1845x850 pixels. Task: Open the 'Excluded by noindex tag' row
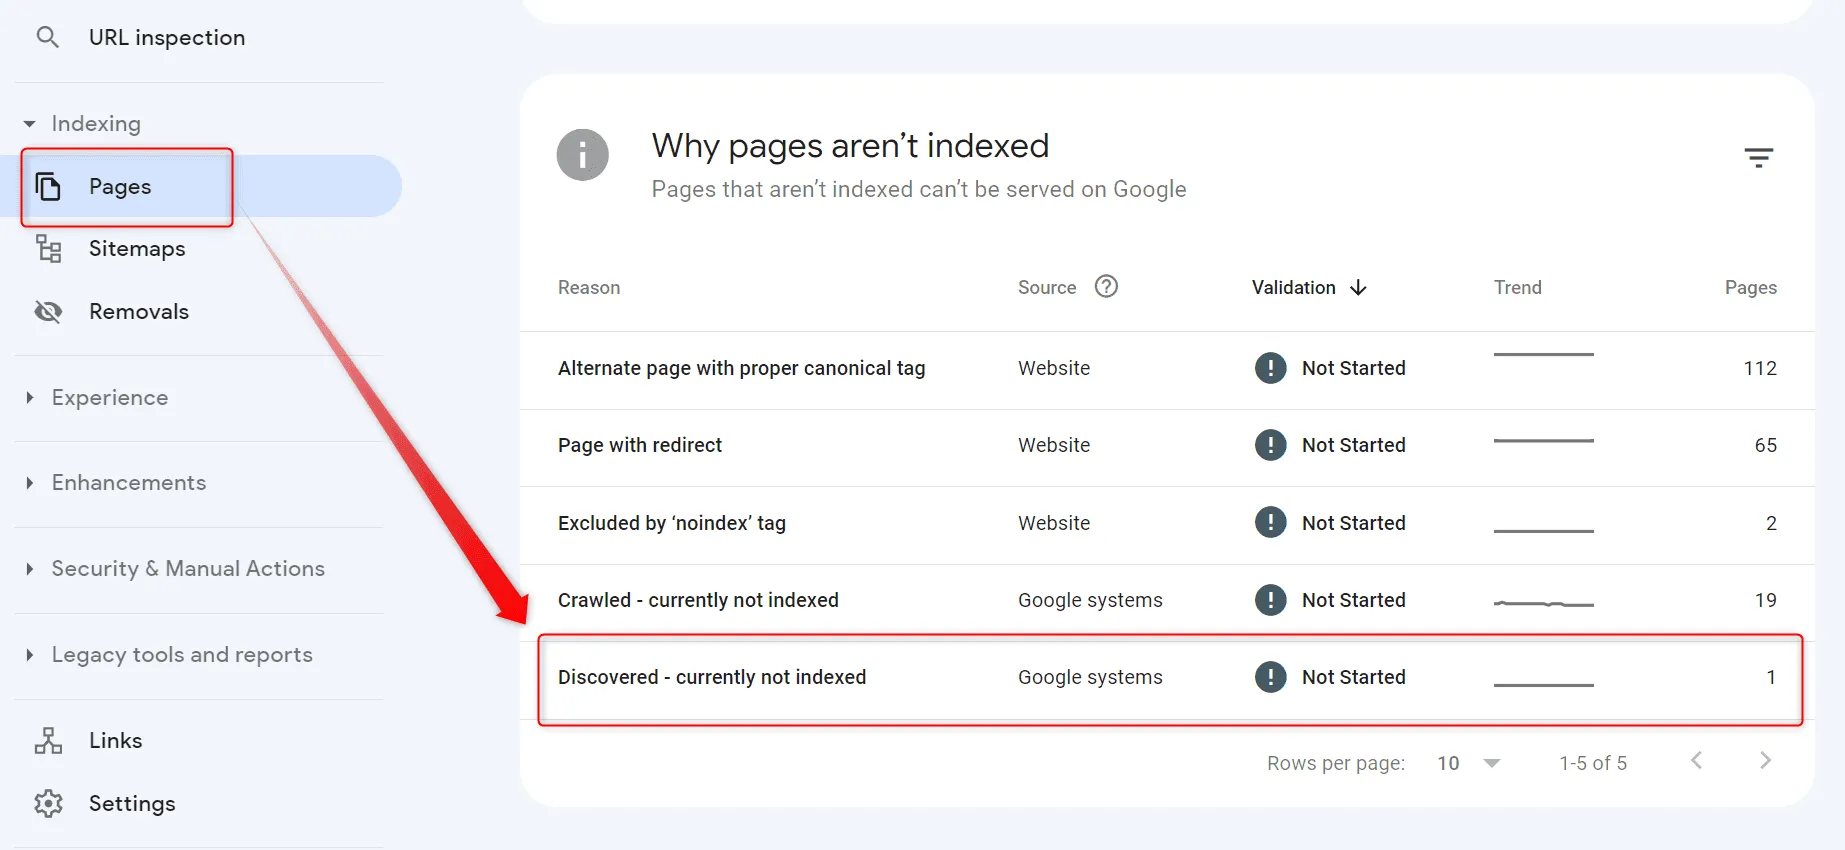click(1167, 524)
